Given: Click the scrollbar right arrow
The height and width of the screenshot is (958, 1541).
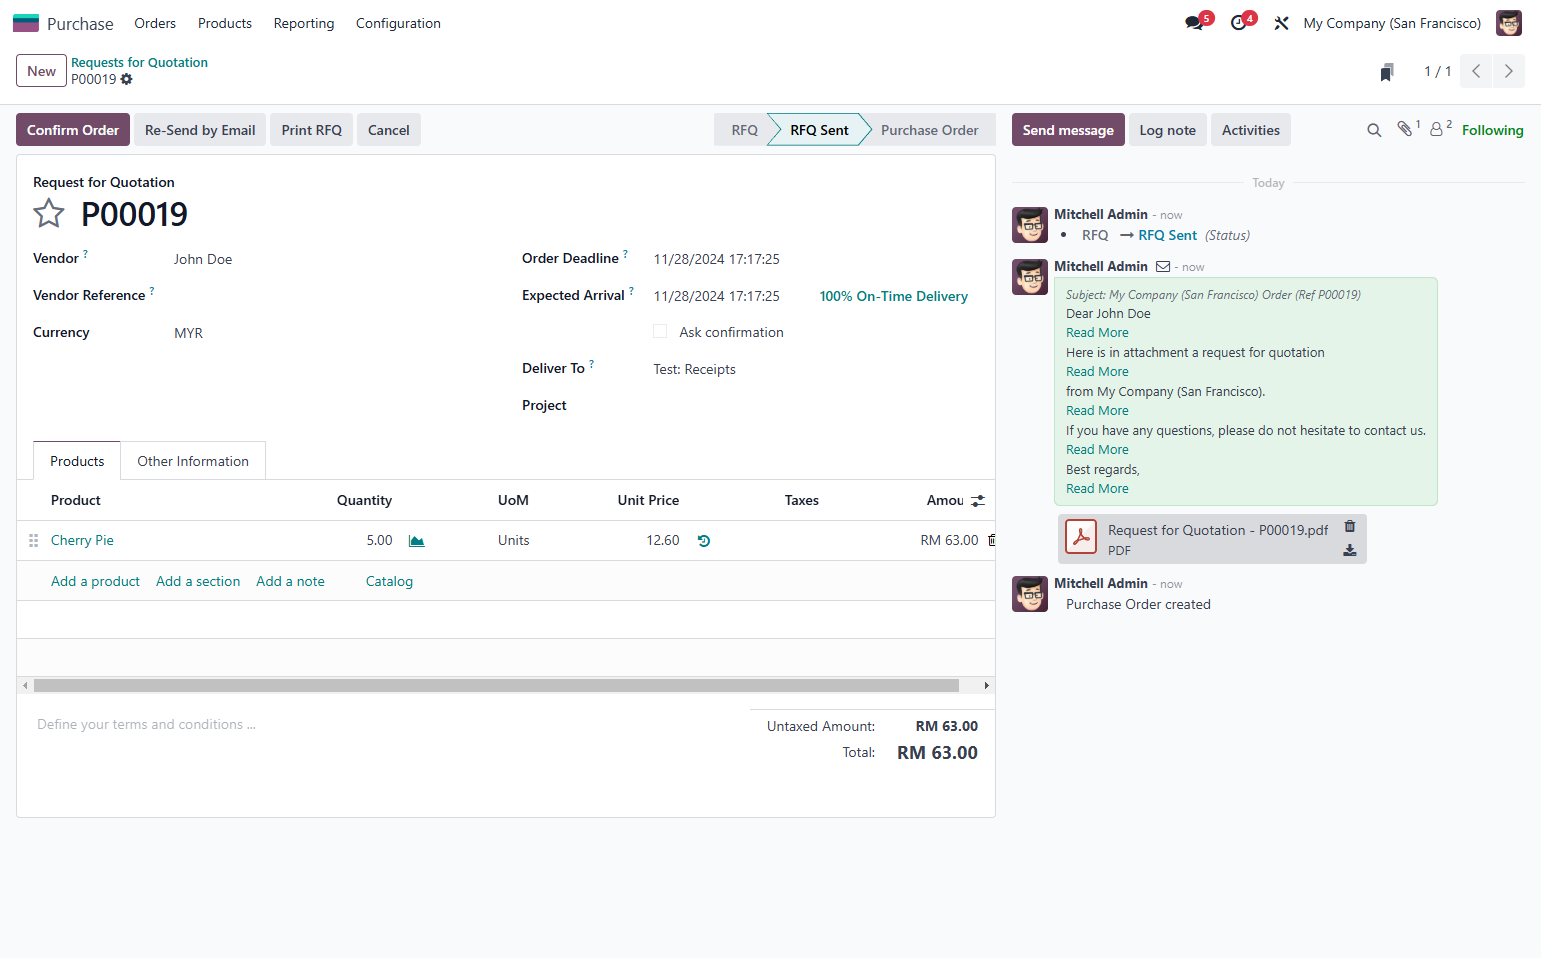Looking at the screenshot, I should click(x=987, y=686).
